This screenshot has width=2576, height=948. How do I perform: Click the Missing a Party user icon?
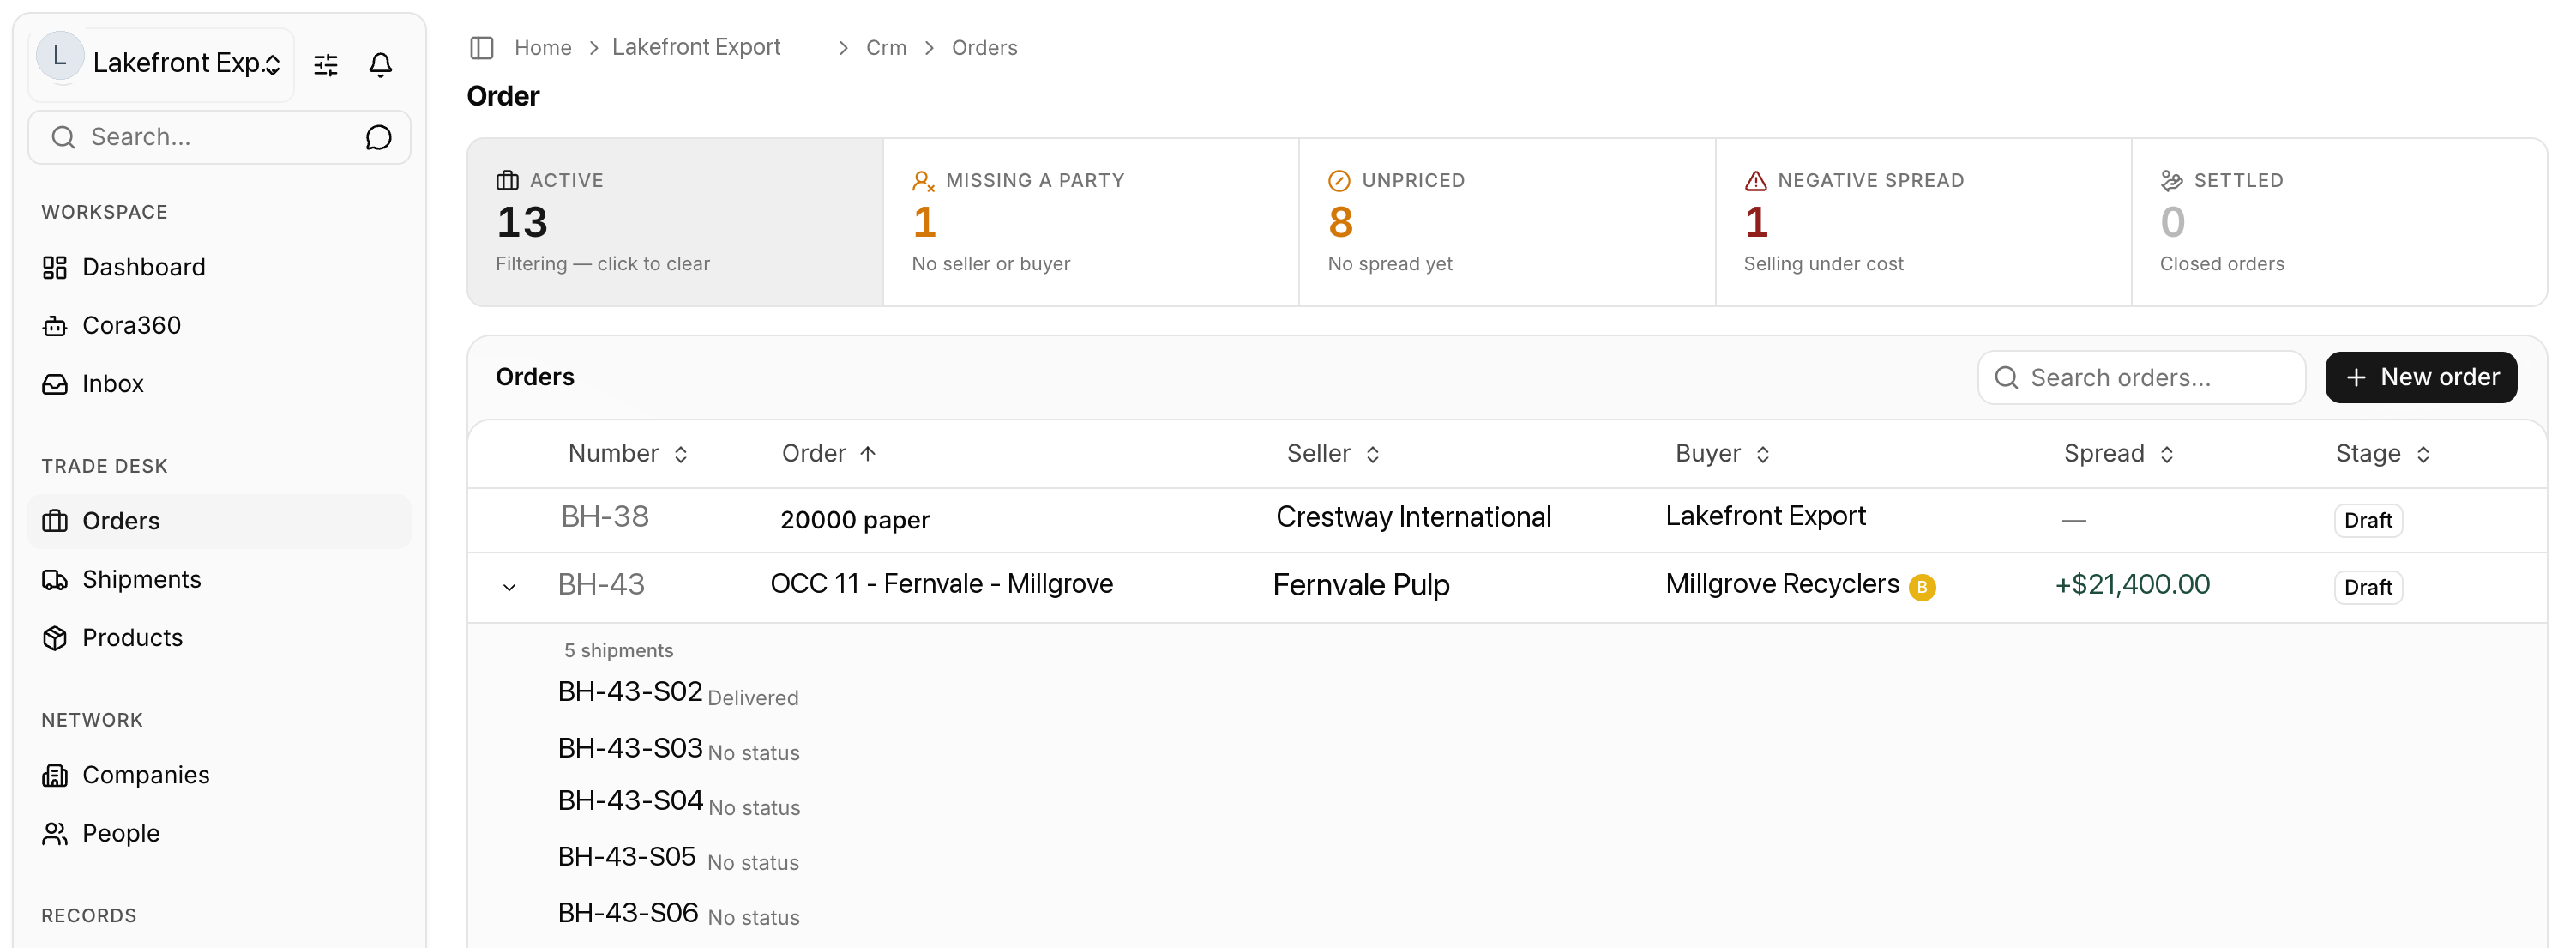click(x=923, y=181)
